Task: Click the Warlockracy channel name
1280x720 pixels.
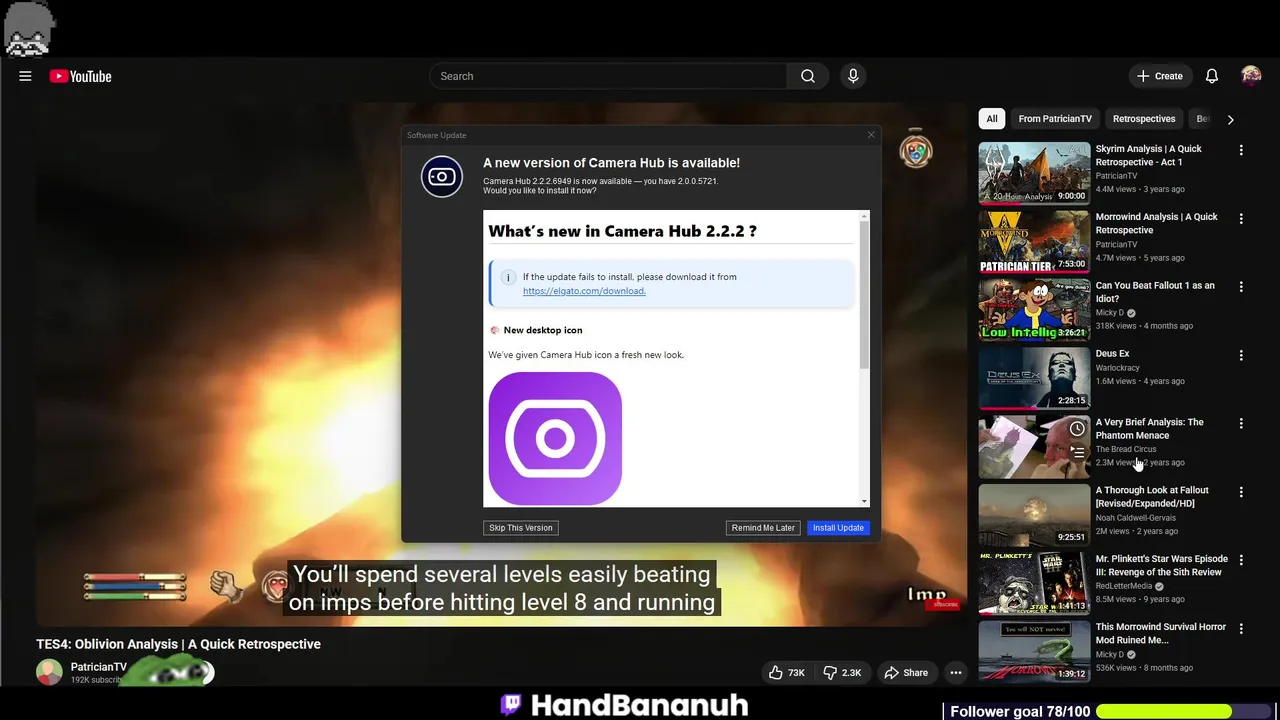Action: [x=1118, y=368]
